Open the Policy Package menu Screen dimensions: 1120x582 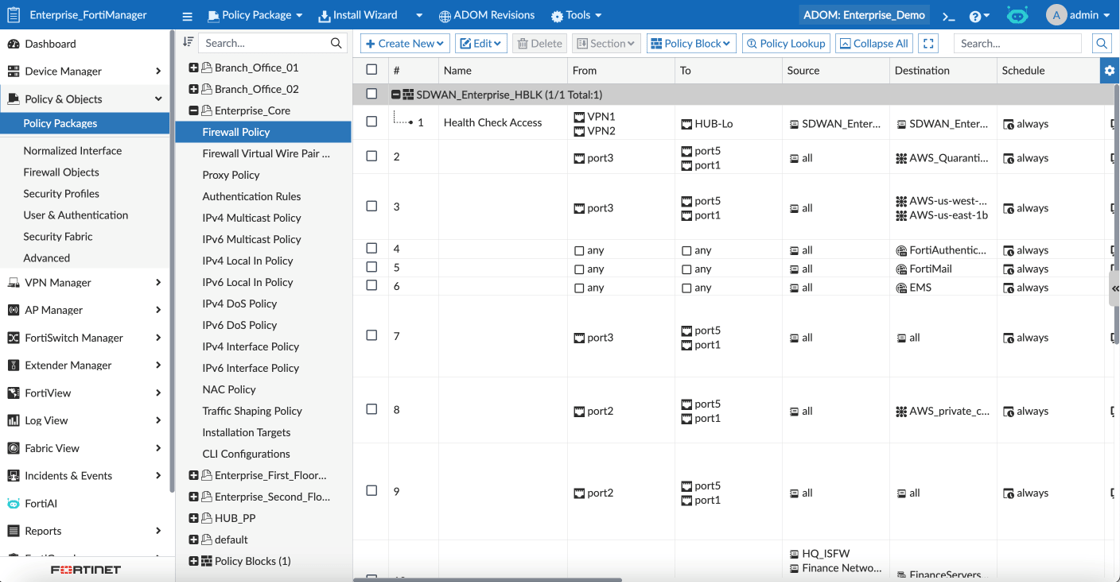click(x=255, y=15)
